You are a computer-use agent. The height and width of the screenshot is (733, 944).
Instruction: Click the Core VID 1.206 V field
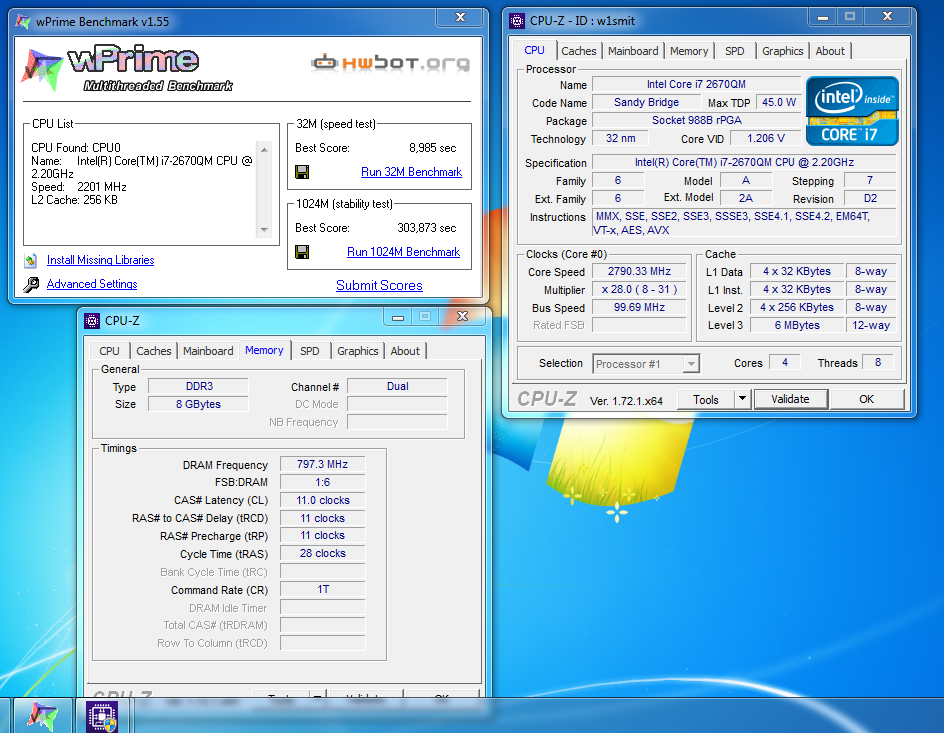coord(766,138)
